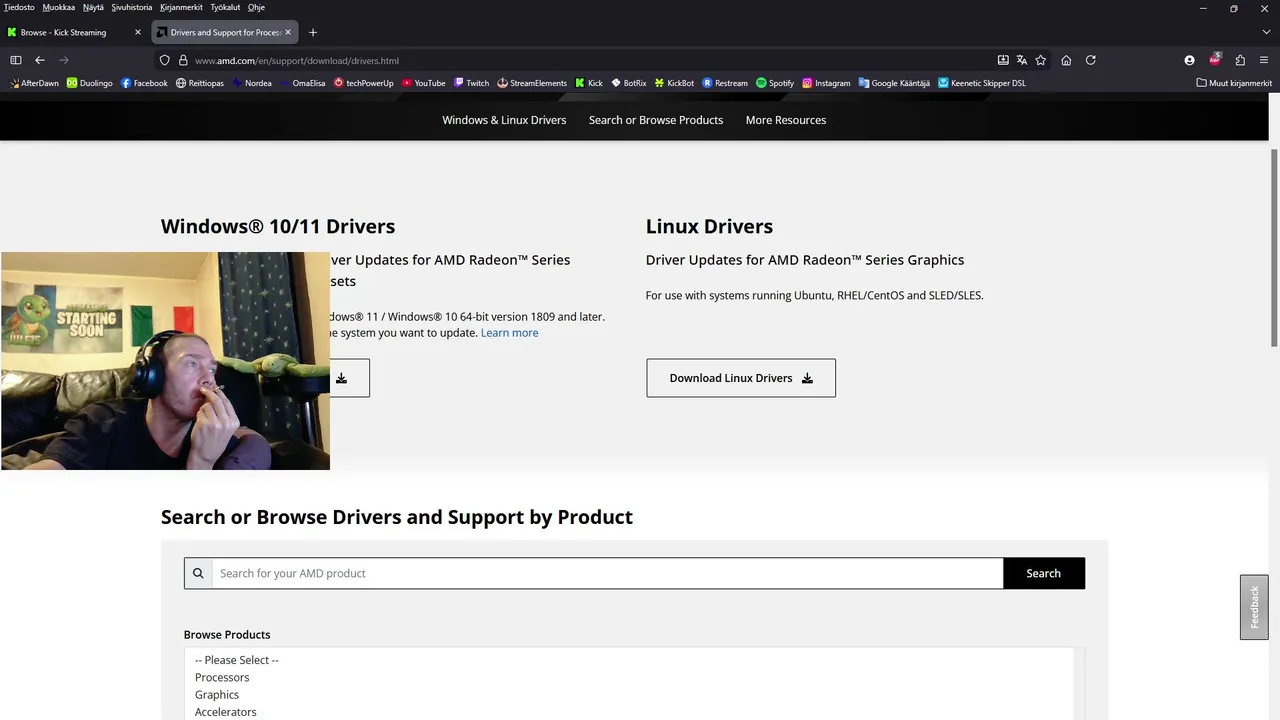Open the Feedback side tab
The height and width of the screenshot is (720, 1280).
pyautogui.click(x=1254, y=607)
